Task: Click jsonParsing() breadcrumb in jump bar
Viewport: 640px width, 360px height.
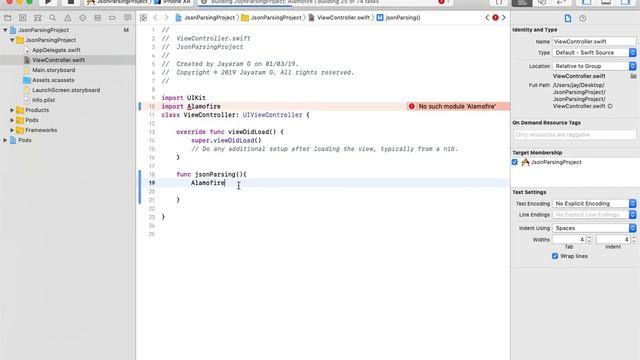Action: click(x=398, y=18)
